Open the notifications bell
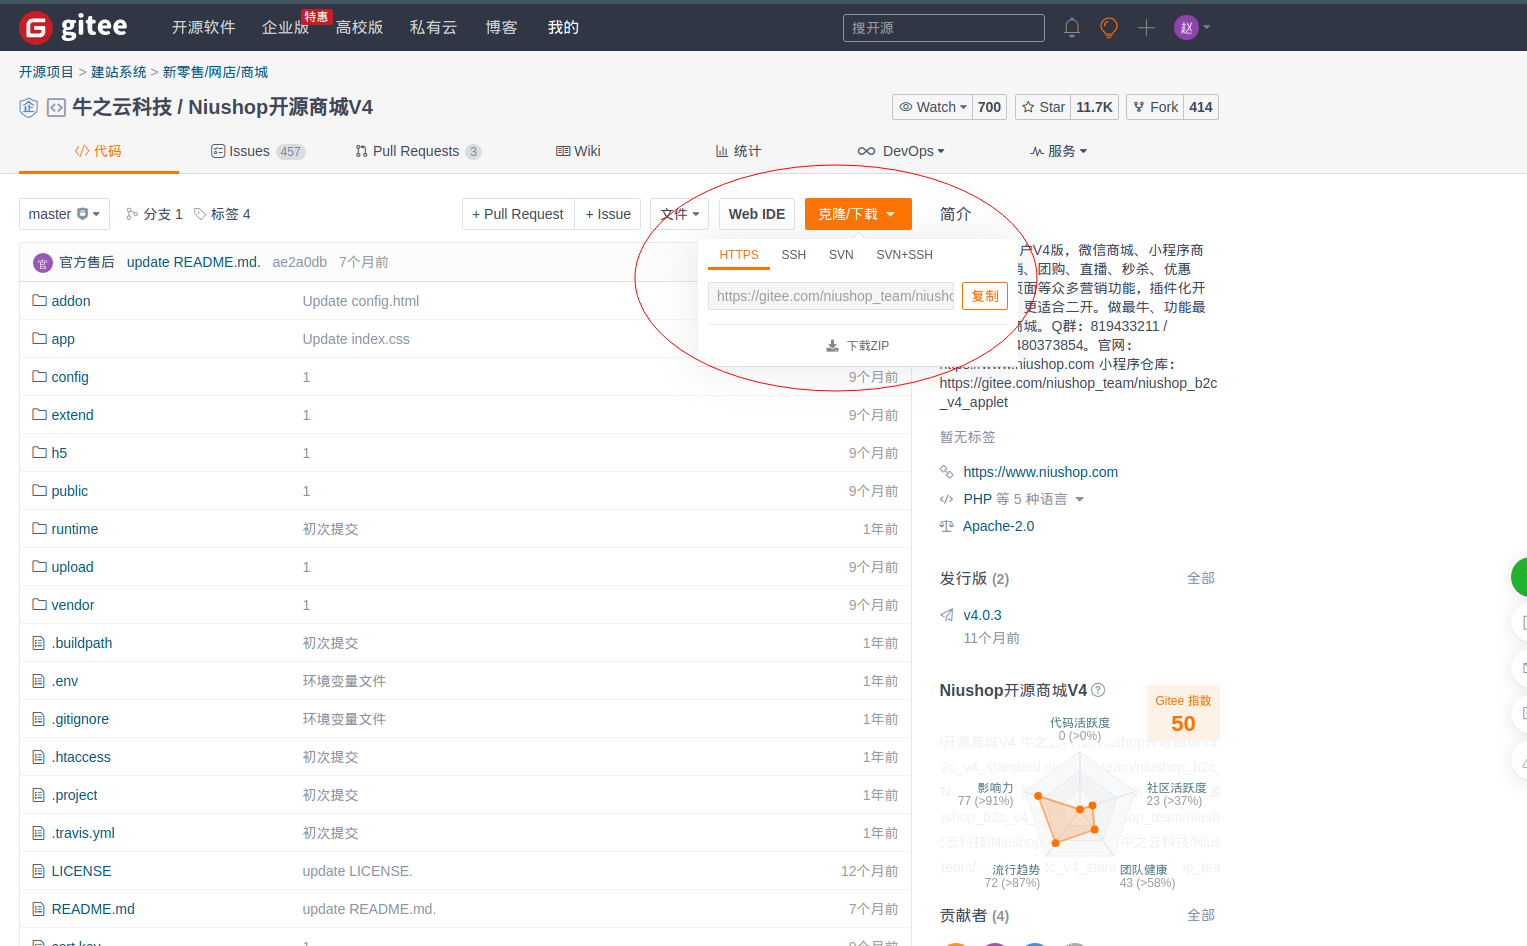Image resolution: width=1527 pixels, height=946 pixels. (1071, 27)
